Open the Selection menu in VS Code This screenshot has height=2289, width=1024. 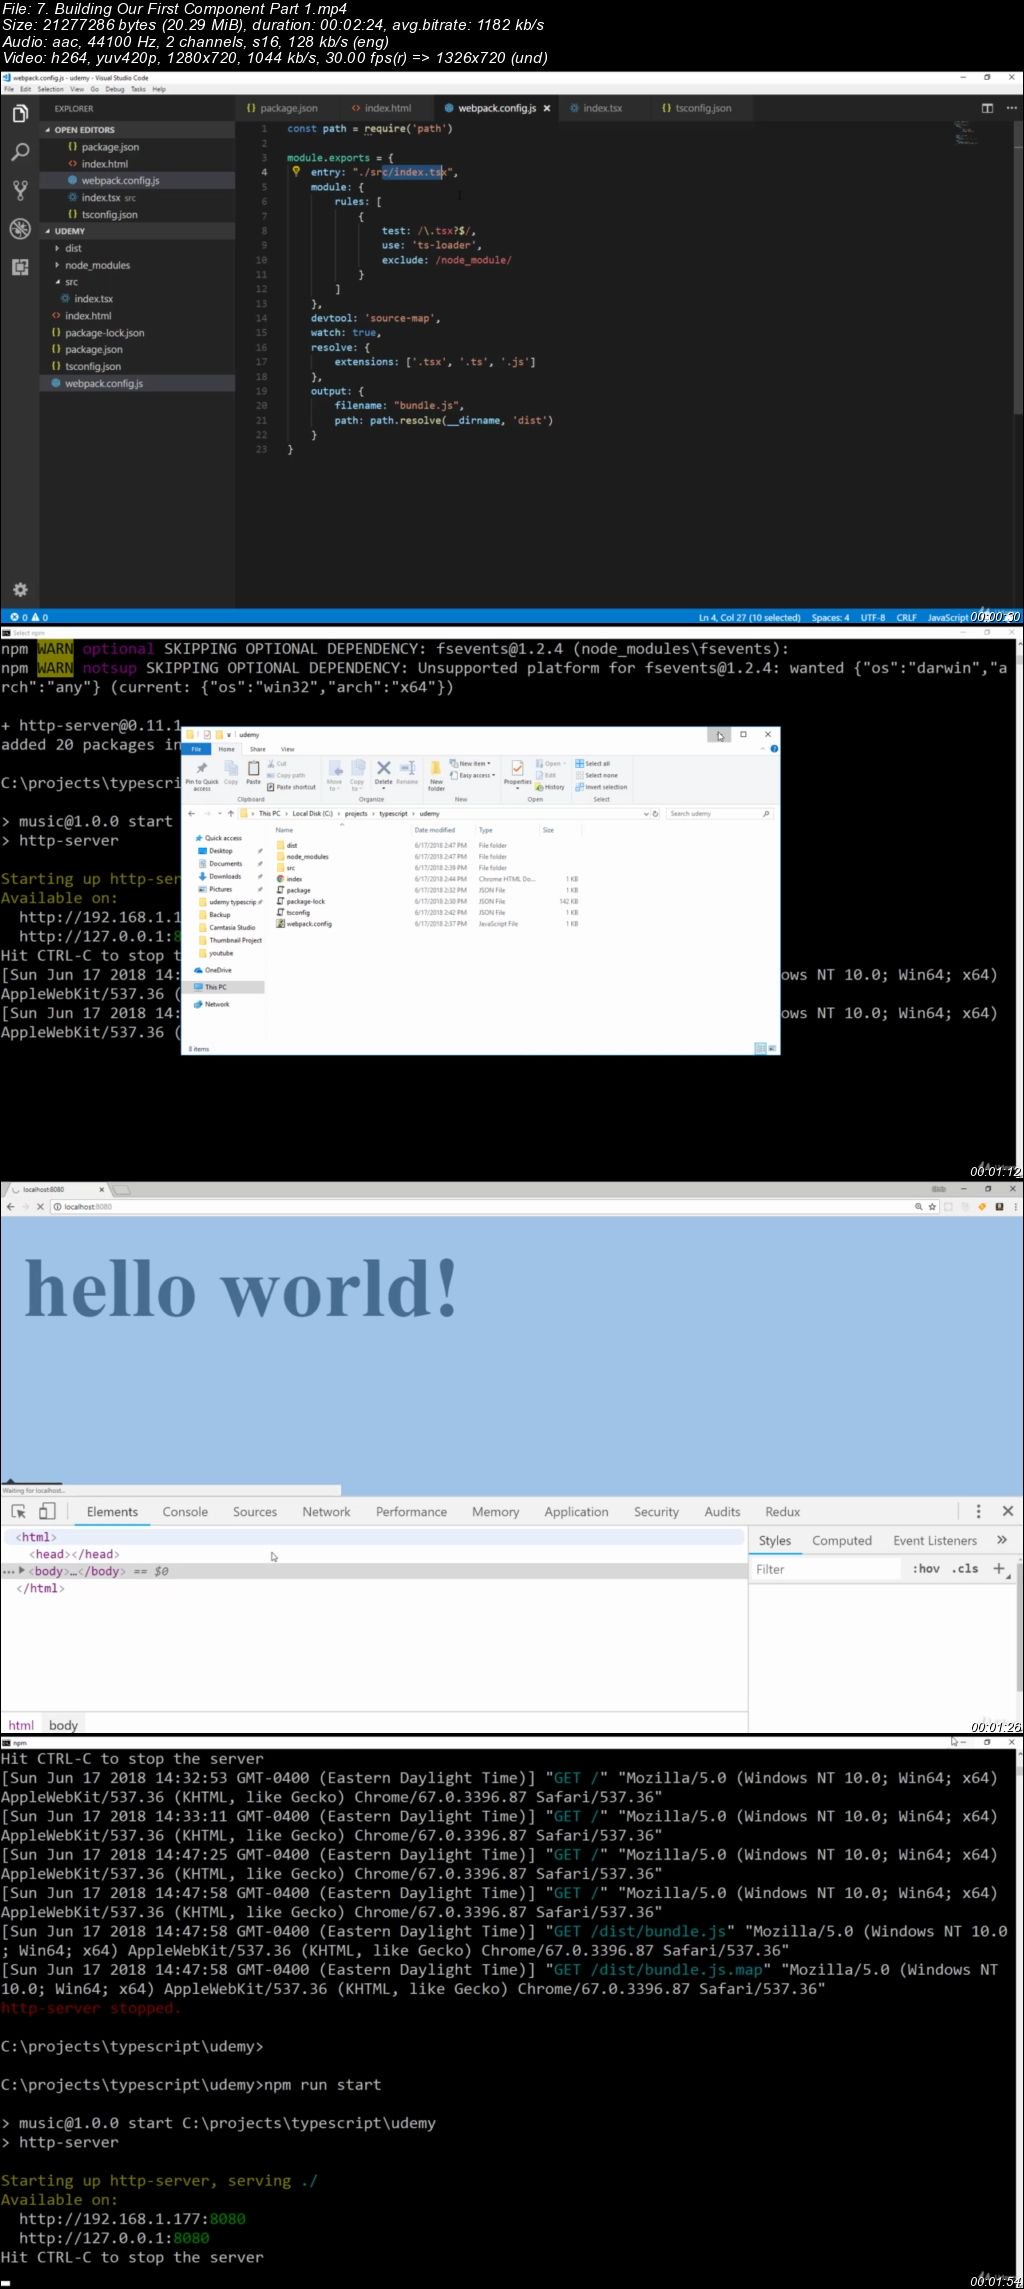point(50,89)
